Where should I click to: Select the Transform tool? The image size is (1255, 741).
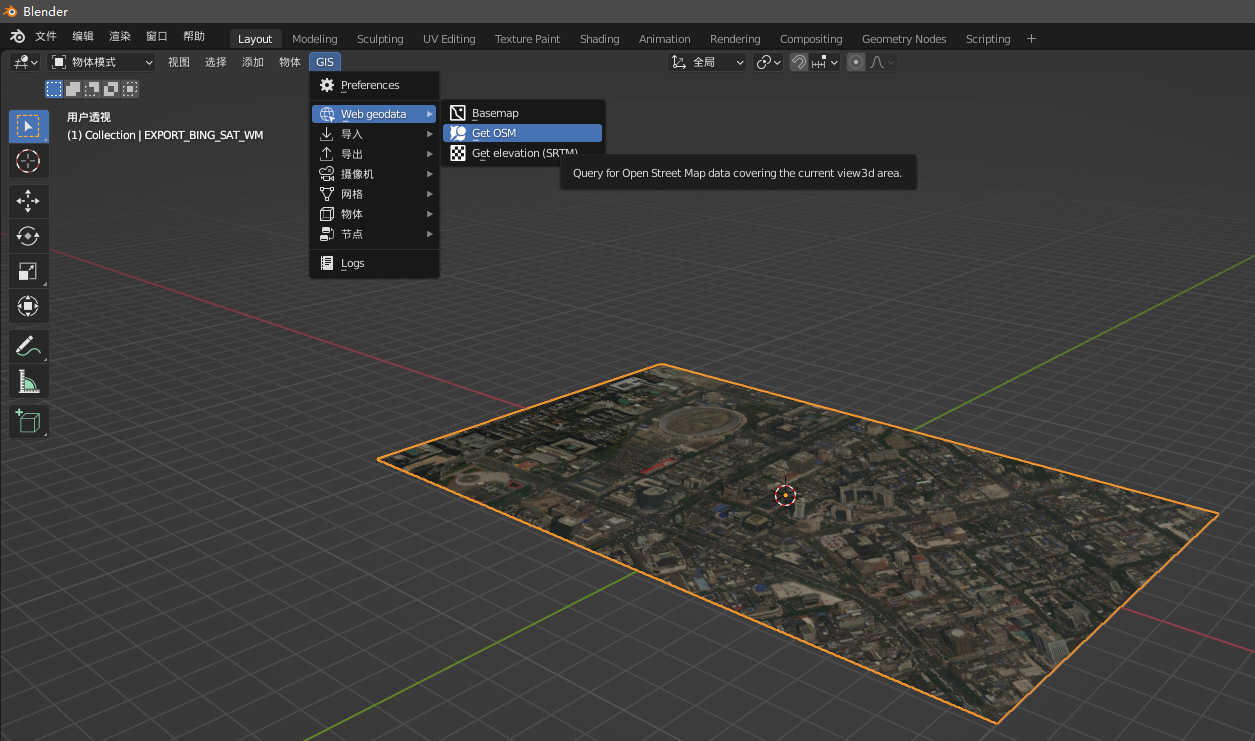(28, 306)
